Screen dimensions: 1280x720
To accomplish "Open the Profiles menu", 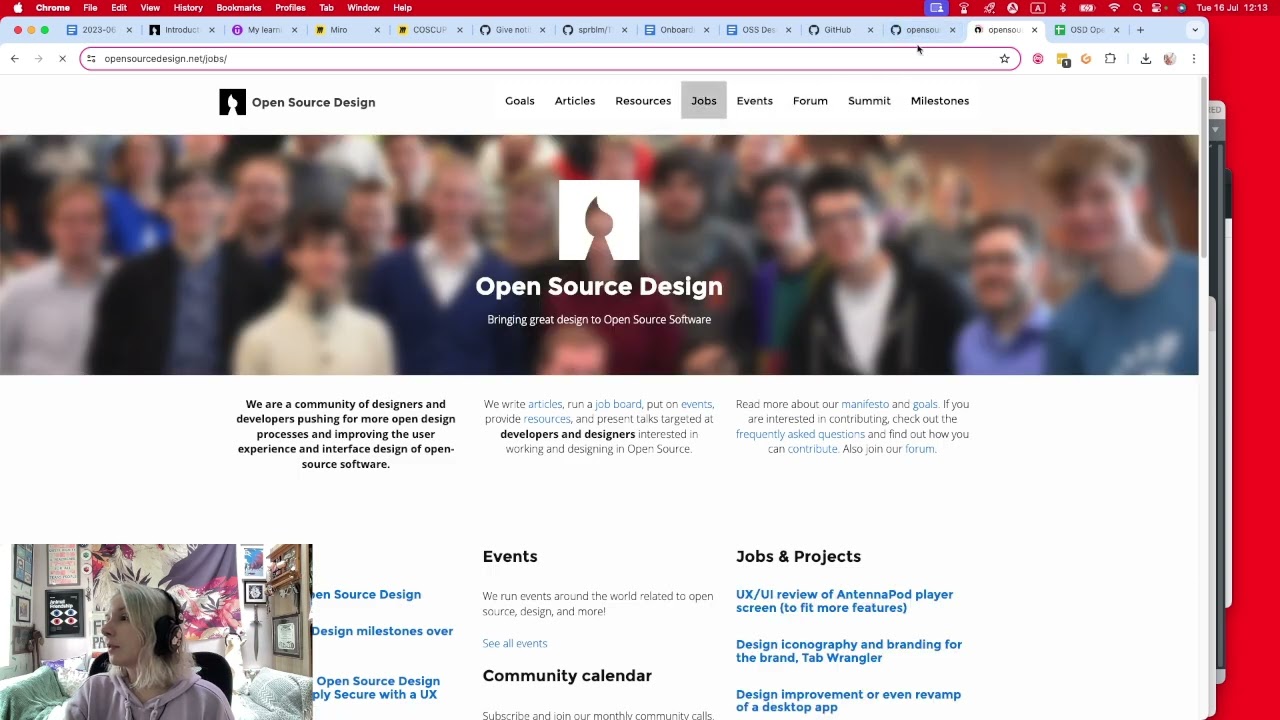I will 290,8.
